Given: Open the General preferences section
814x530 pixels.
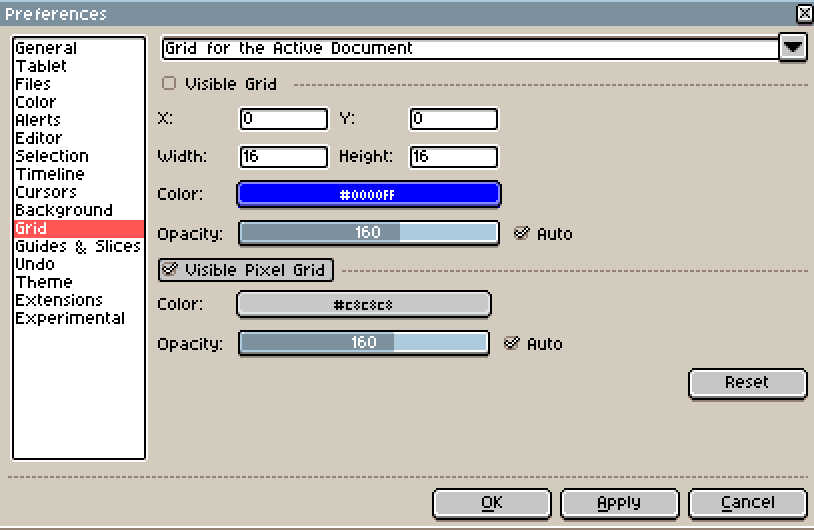Looking at the screenshot, I should pos(46,48).
